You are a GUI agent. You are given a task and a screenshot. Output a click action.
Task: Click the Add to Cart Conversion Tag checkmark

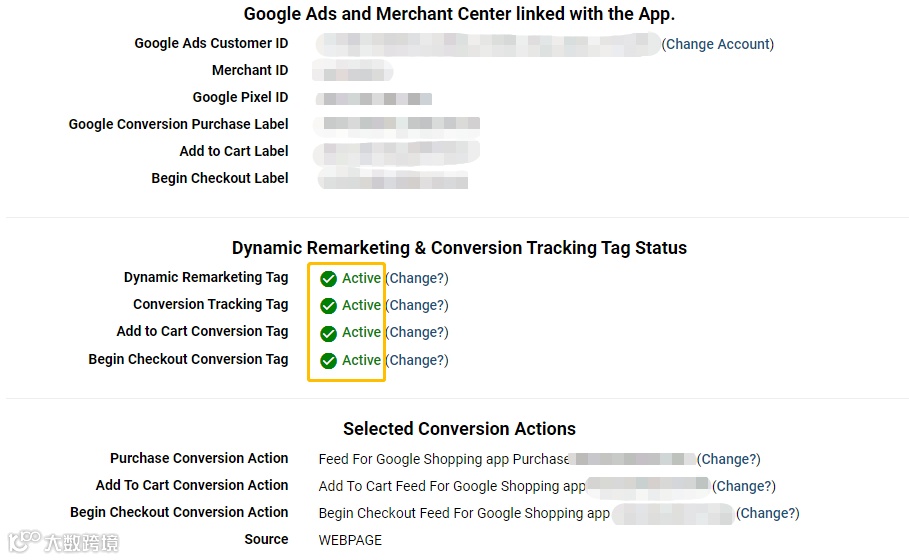(x=328, y=333)
